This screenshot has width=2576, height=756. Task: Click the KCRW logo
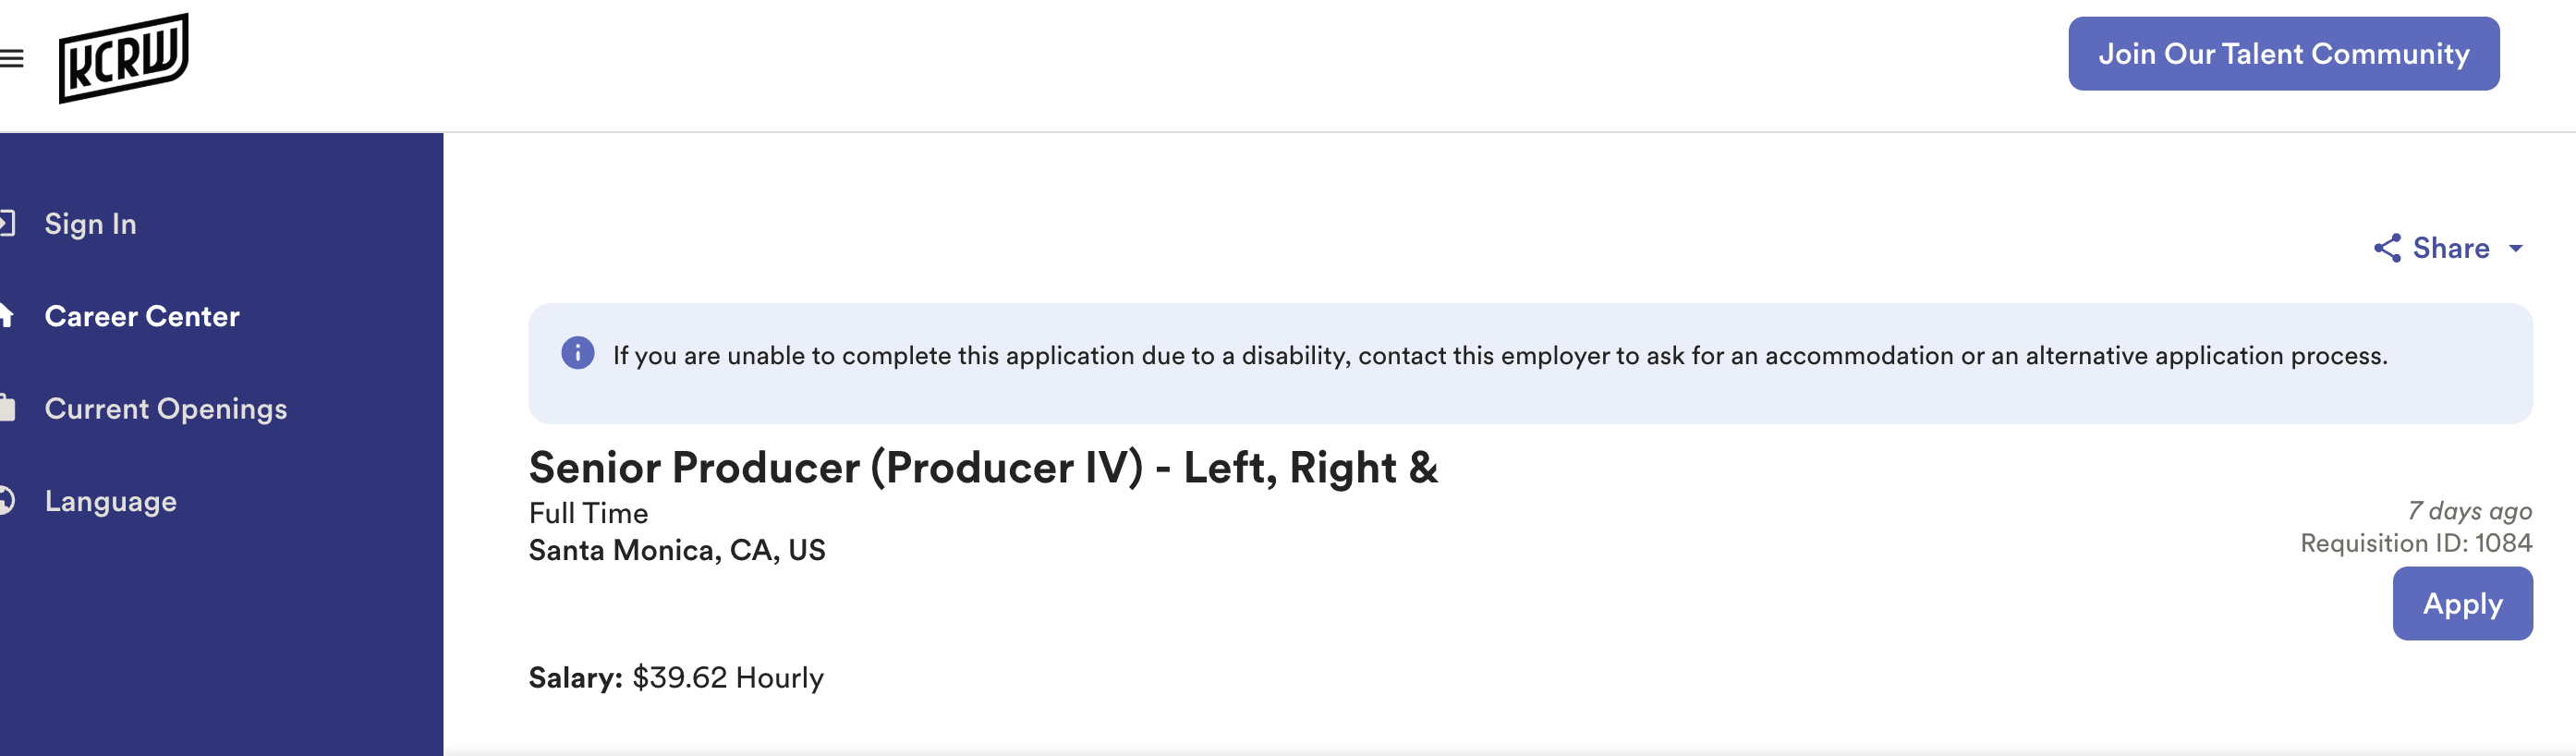[123, 58]
